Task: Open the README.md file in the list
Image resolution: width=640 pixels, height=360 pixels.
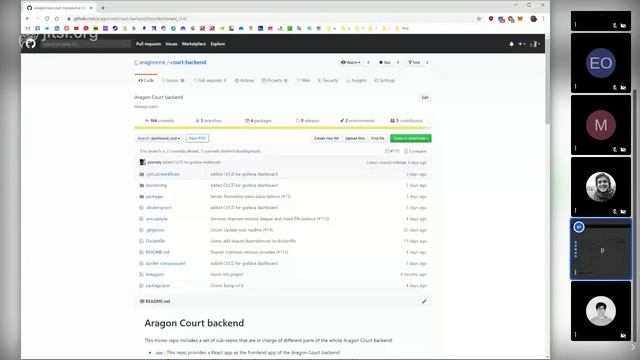Action: (157, 252)
